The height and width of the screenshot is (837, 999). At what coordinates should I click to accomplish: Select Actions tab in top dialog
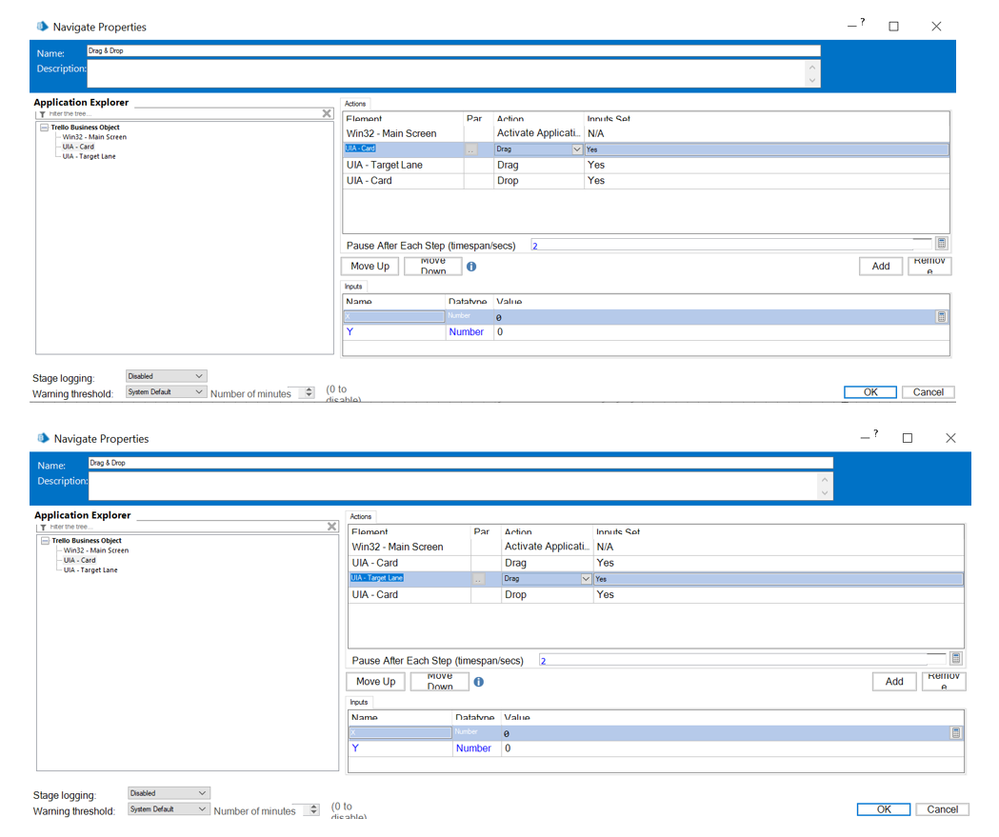(355, 104)
